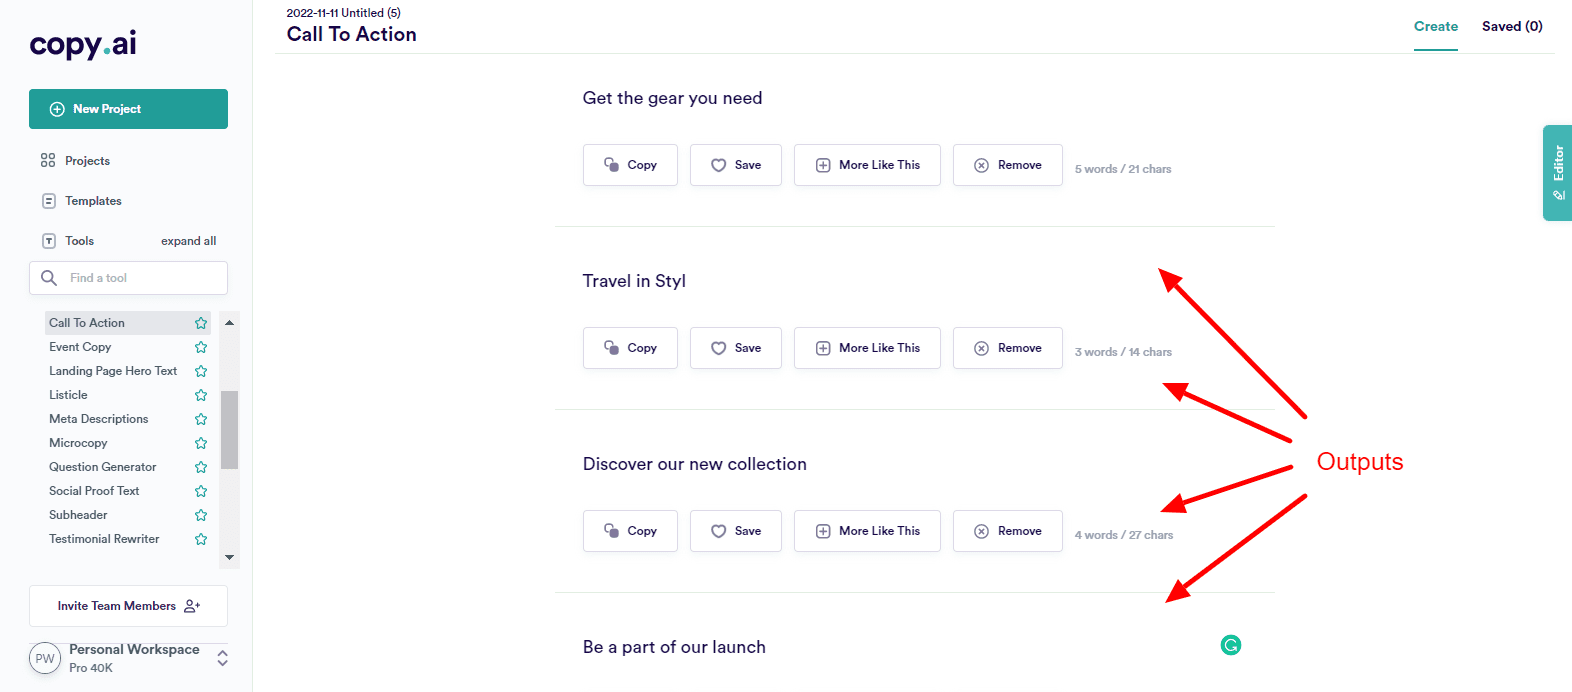
Task: Open the Editor side panel tab
Action: pos(1557,172)
